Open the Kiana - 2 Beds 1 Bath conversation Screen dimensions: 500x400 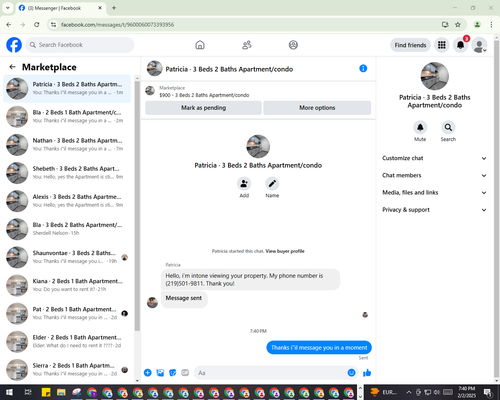67,285
